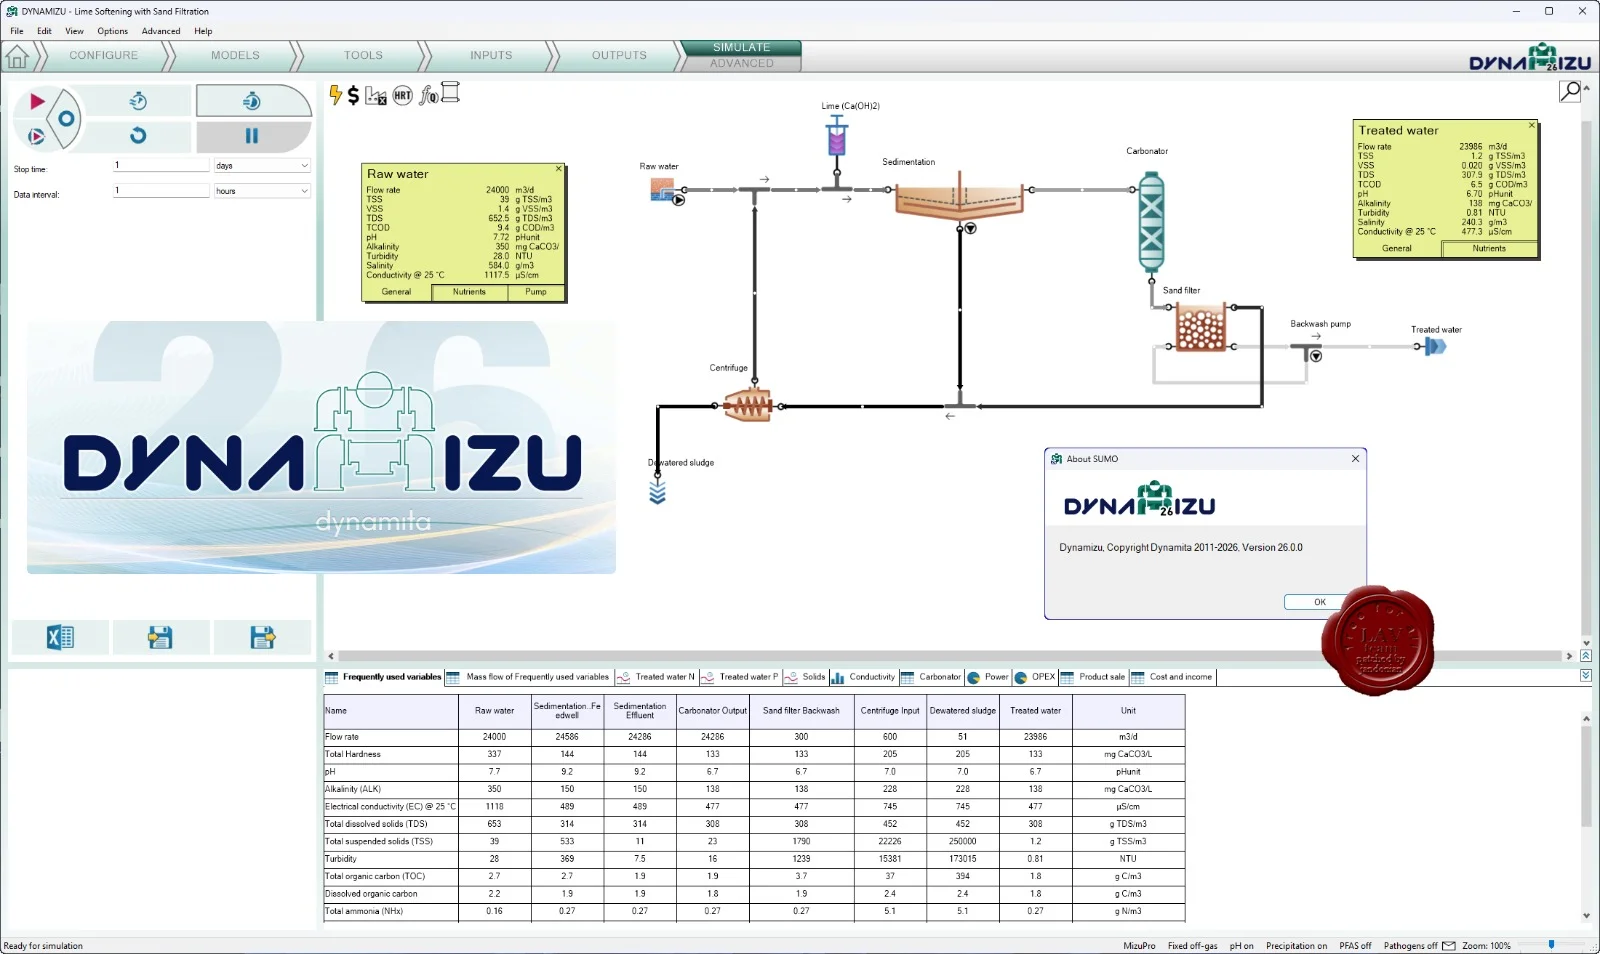Click the restart simulation circular arrow button

138,135
